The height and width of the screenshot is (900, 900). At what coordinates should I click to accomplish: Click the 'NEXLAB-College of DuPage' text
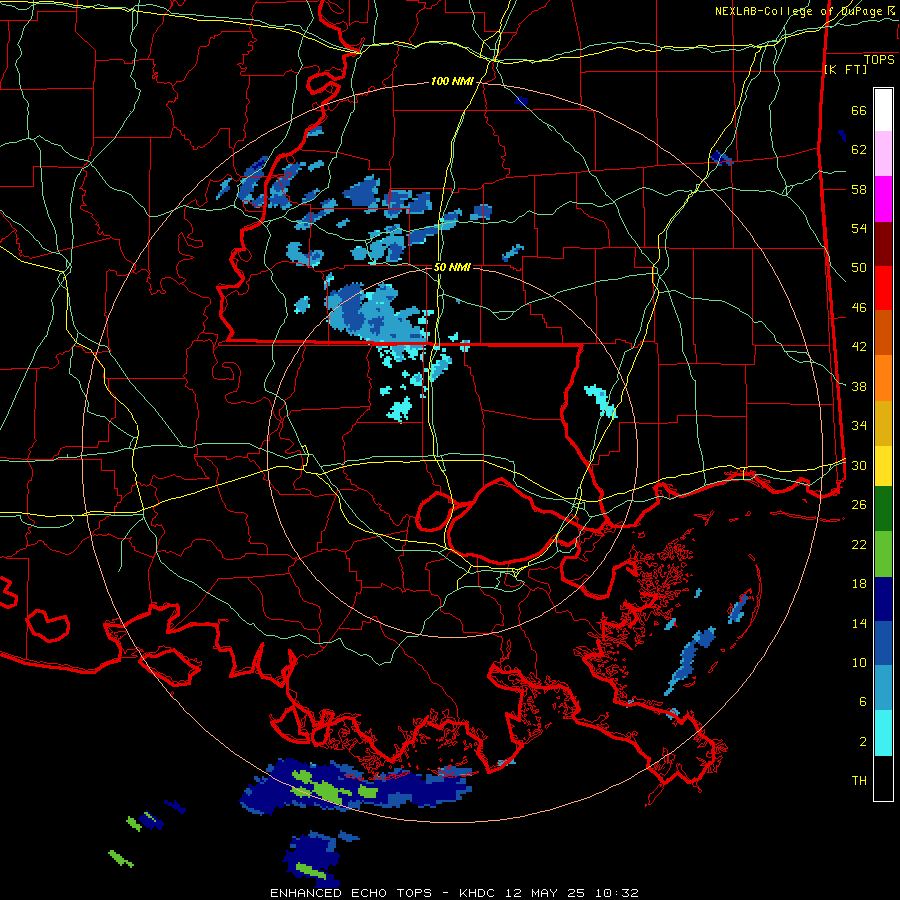[800, 11]
